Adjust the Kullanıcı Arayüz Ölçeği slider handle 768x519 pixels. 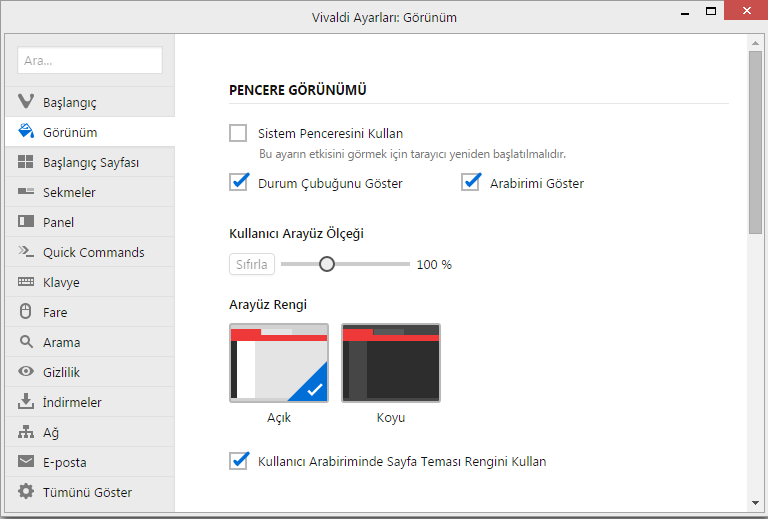click(327, 264)
